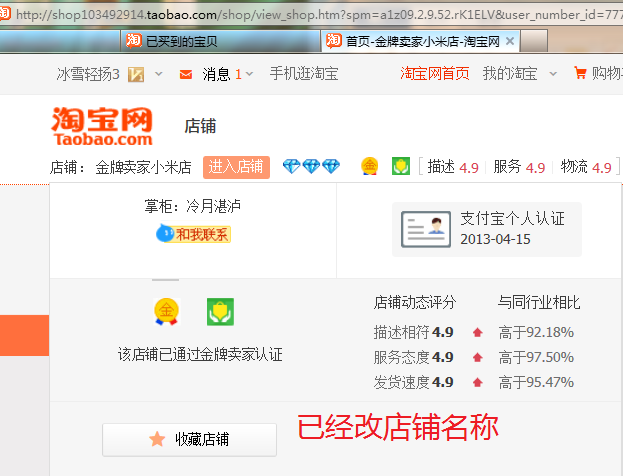
Task: Click the 高于97.50% value
Action: [x=536, y=358]
